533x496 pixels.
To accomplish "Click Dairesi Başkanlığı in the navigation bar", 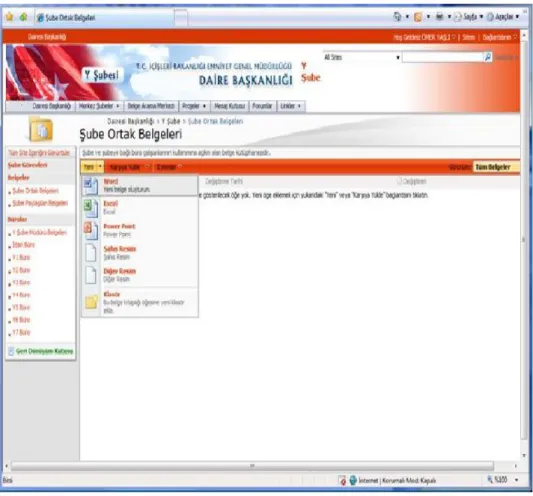I will 52,106.
